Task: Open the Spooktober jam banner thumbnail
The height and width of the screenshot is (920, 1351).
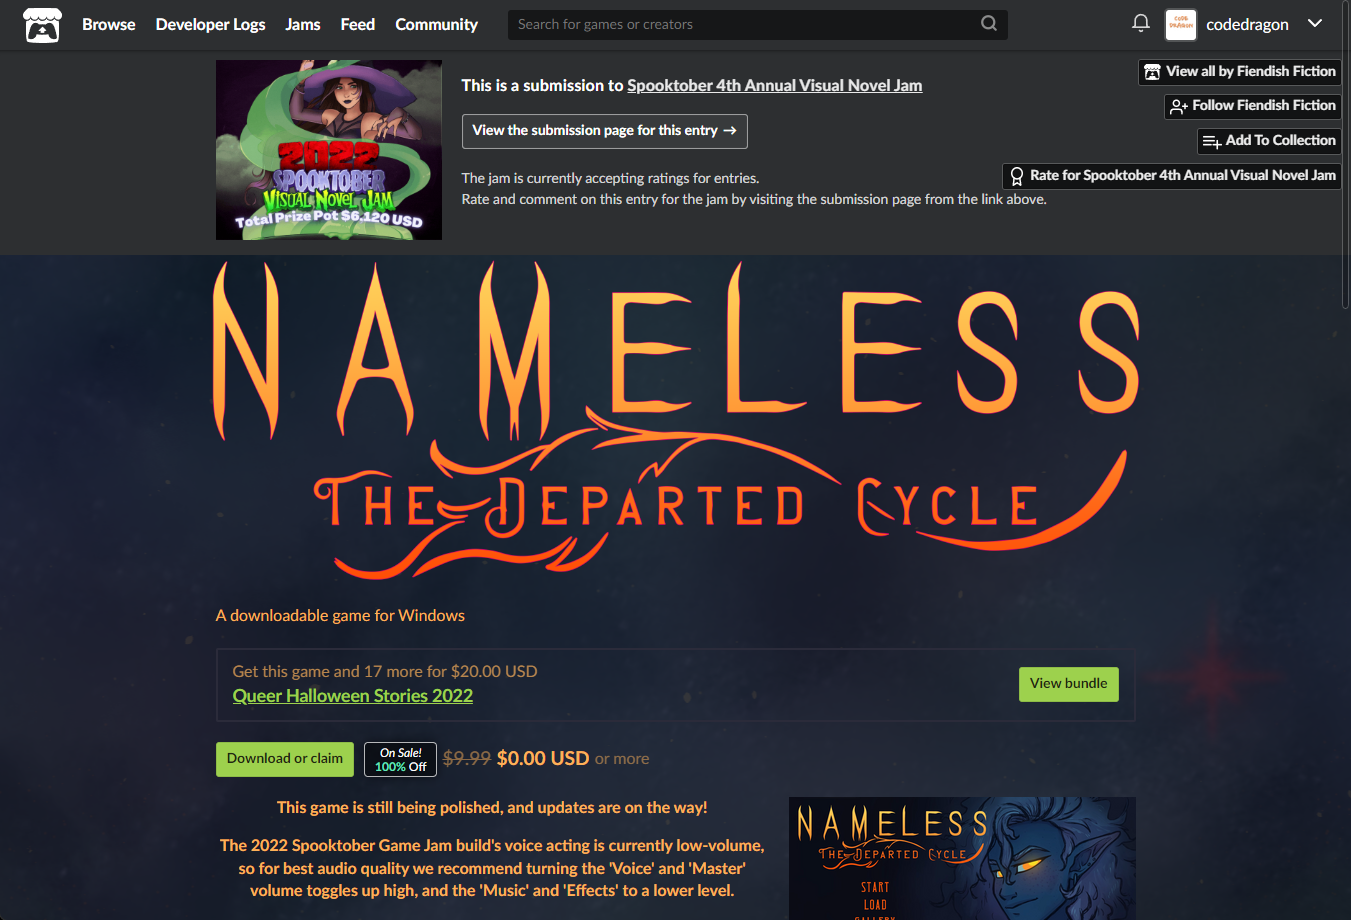Action: [329, 150]
